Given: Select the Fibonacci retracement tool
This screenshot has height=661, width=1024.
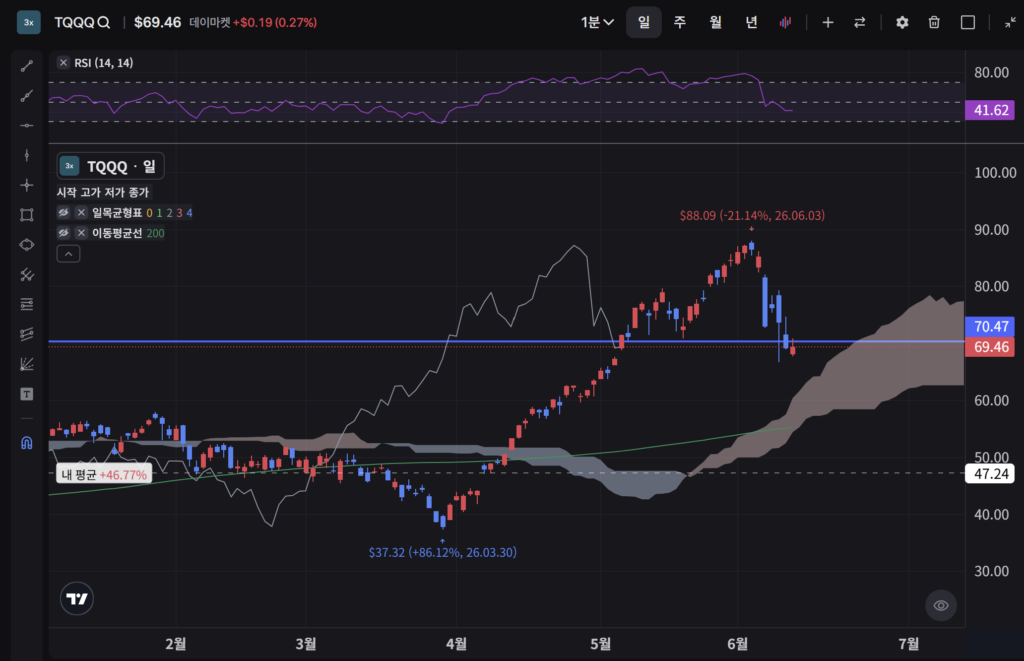Looking at the screenshot, I should click(27, 304).
